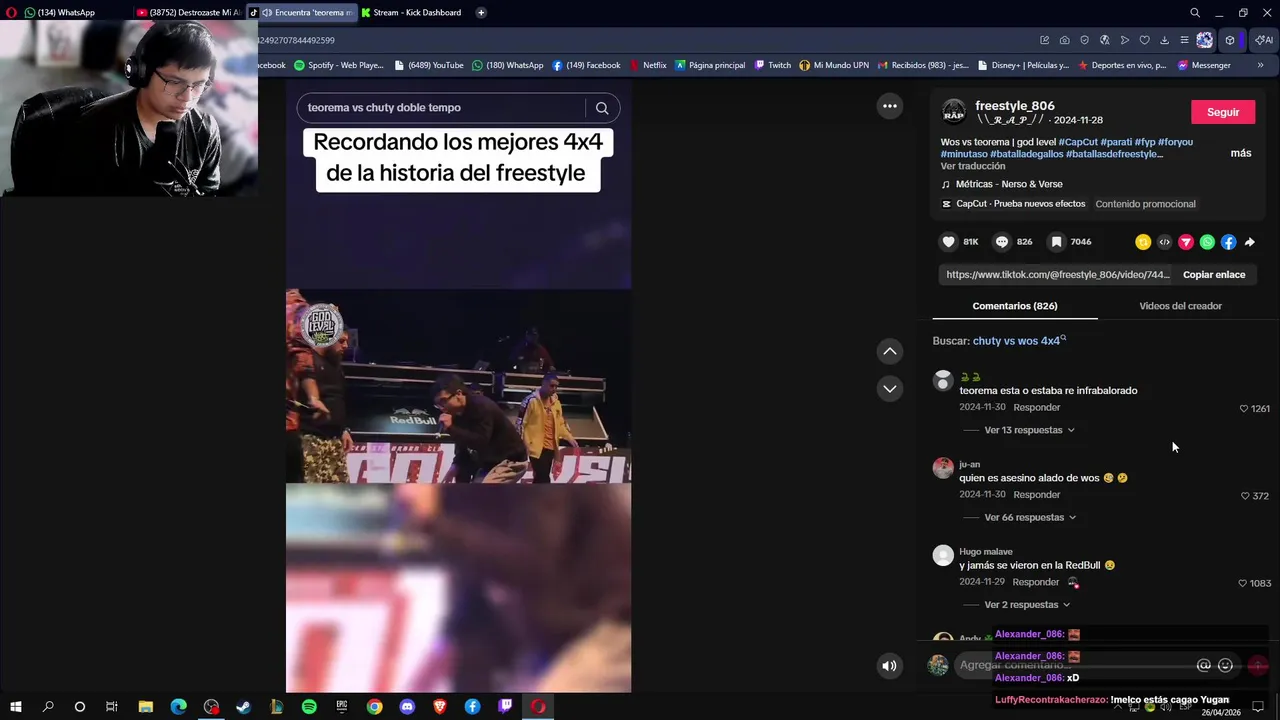Switch to 'Destrozaste Mi Al' YouTube tab
Image resolution: width=1280 pixels, height=720 pixels.
click(x=188, y=13)
